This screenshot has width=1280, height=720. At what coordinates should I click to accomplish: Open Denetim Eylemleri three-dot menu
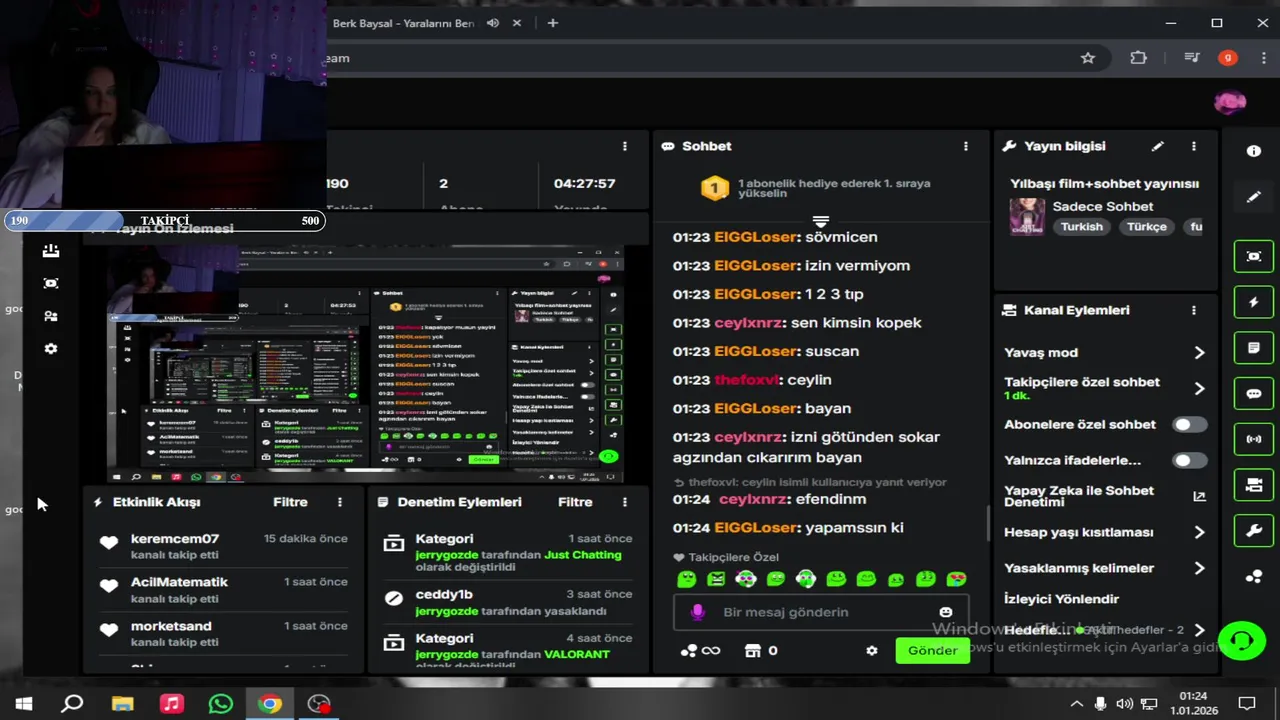click(624, 502)
